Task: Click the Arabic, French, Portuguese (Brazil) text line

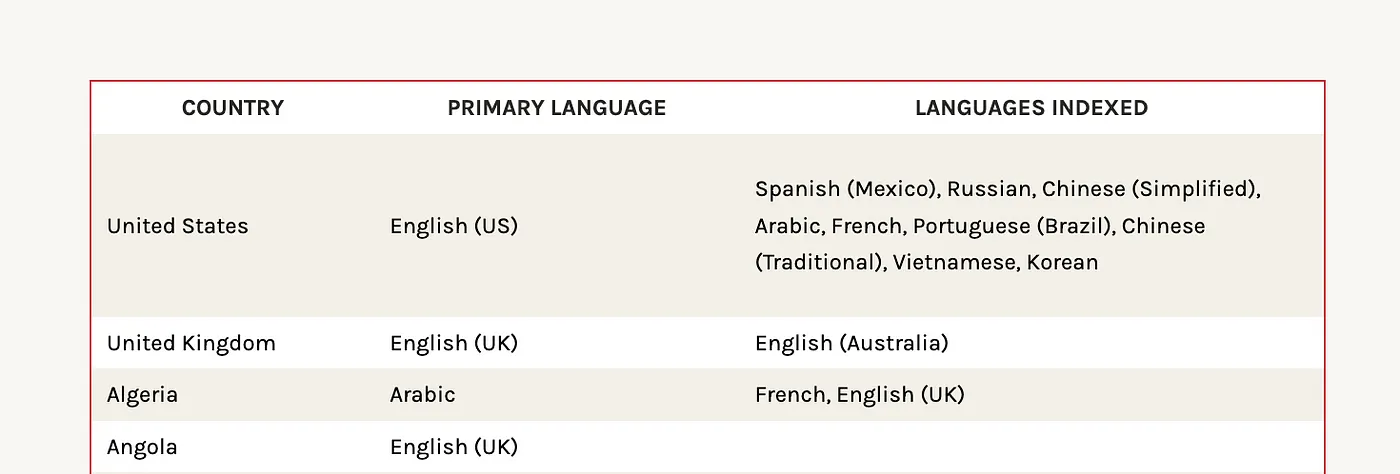Action: [x=934, y=226]
